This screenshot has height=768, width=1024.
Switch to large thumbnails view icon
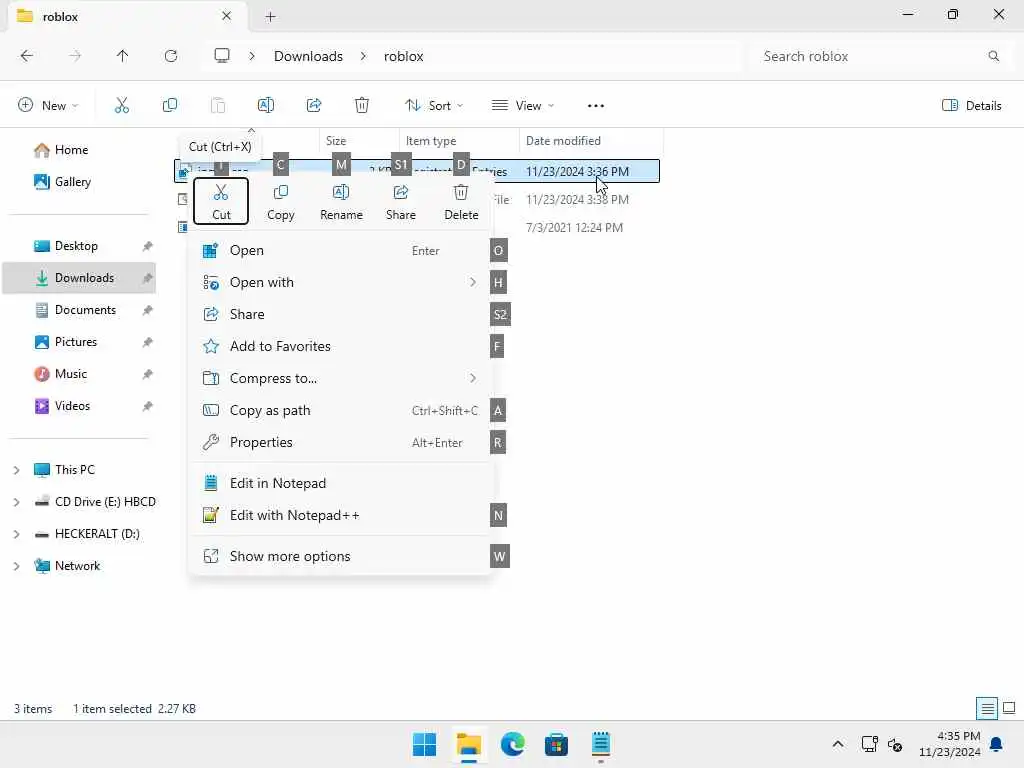pyautogui.click(x=1009, y=708)
